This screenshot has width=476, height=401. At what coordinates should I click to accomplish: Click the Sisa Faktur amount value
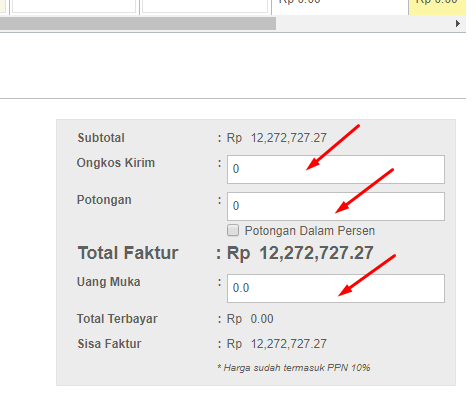[276, 344]
